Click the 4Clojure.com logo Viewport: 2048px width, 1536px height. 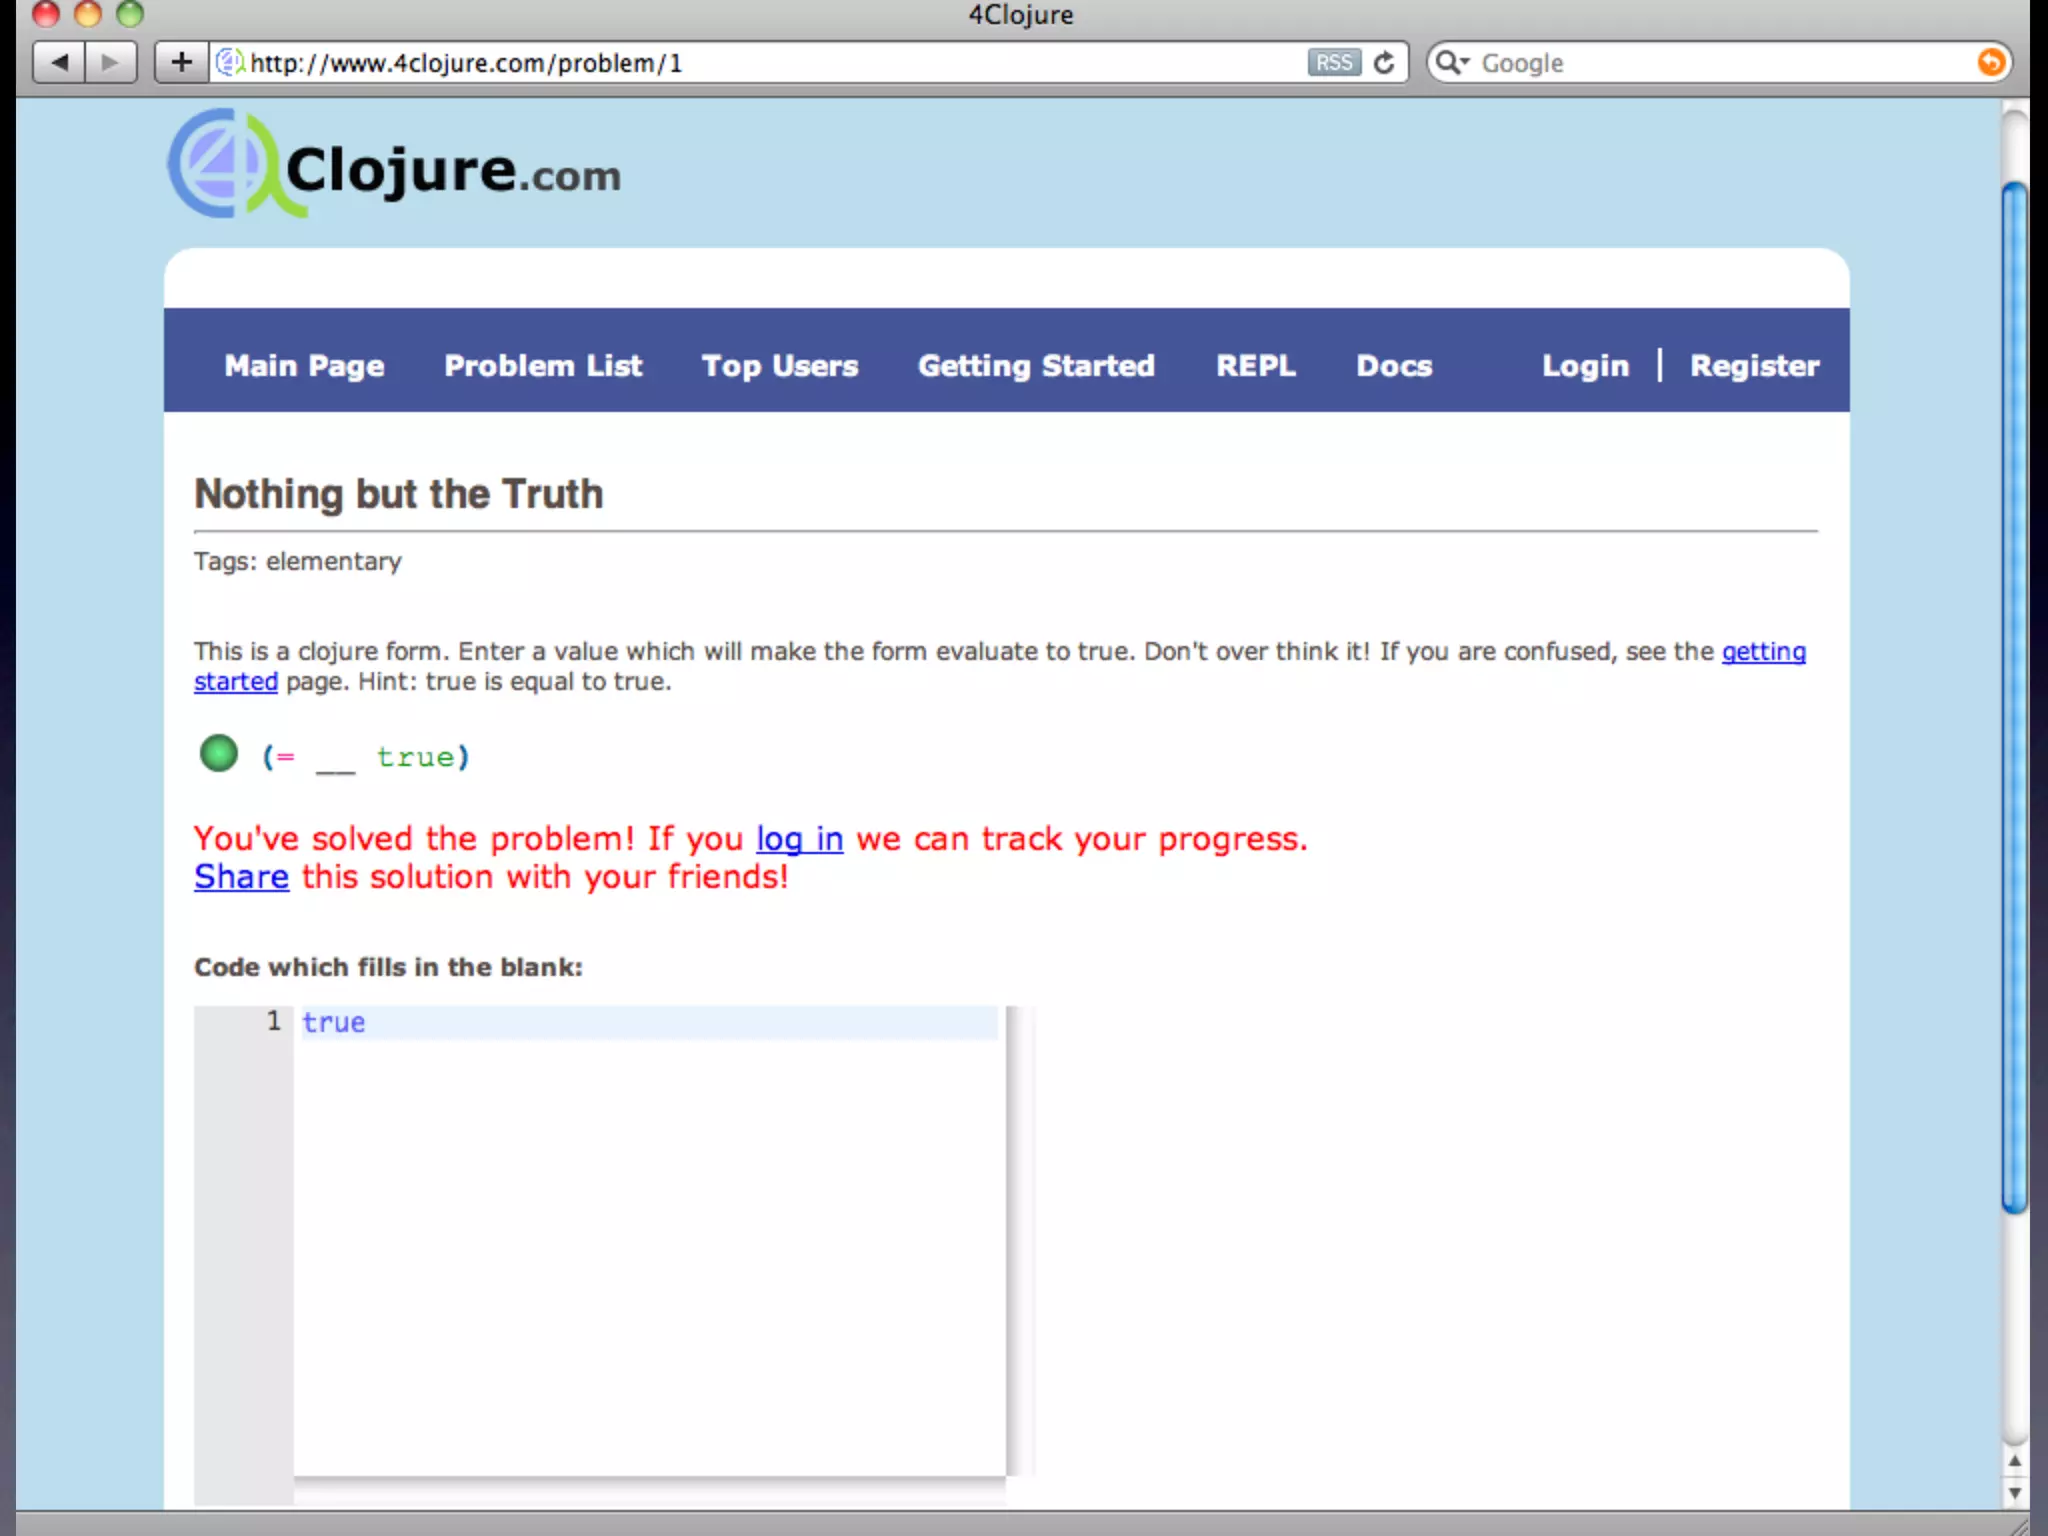(393, 165)
